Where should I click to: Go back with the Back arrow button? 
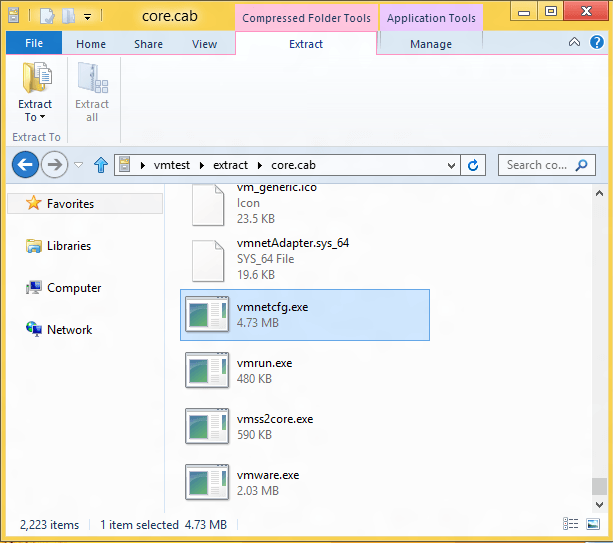click(x=26, y=165)
